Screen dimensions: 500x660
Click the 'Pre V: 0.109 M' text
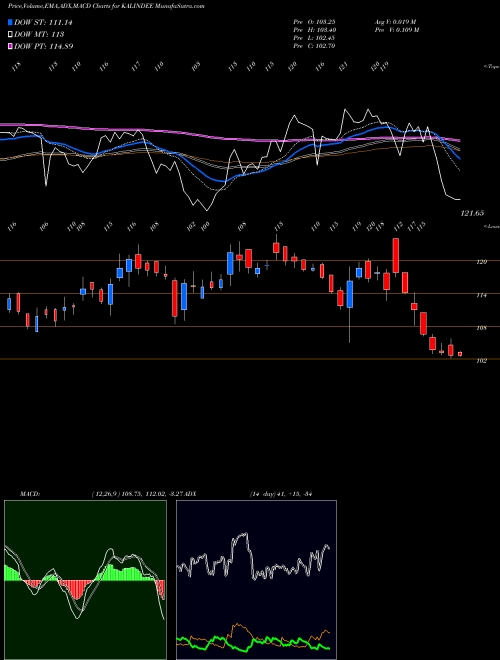396,30
